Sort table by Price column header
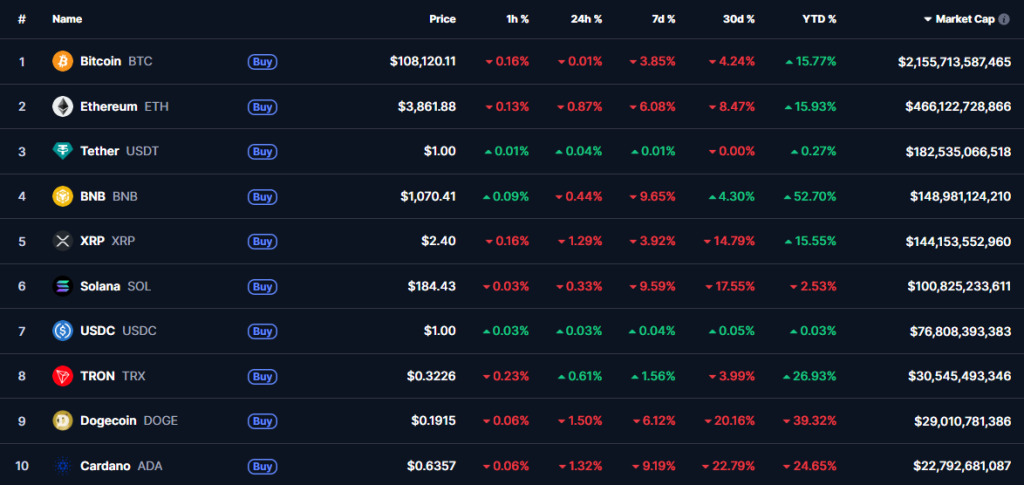This screenshot has width=1024, height=485. (442, 19)
